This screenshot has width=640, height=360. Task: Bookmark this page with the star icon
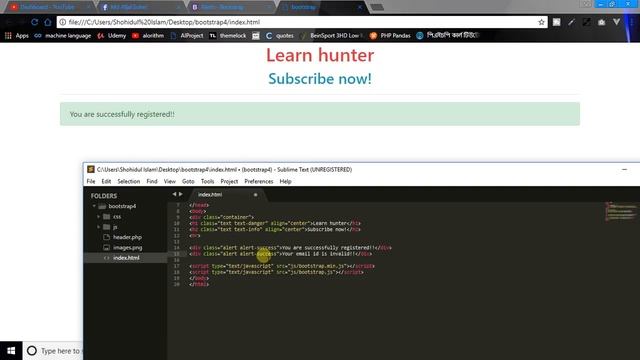coord(541,22)
